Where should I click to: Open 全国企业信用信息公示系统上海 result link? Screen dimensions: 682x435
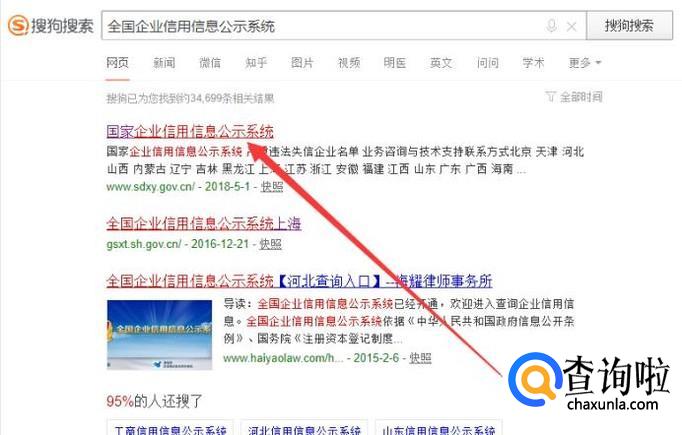click(204, 224)
